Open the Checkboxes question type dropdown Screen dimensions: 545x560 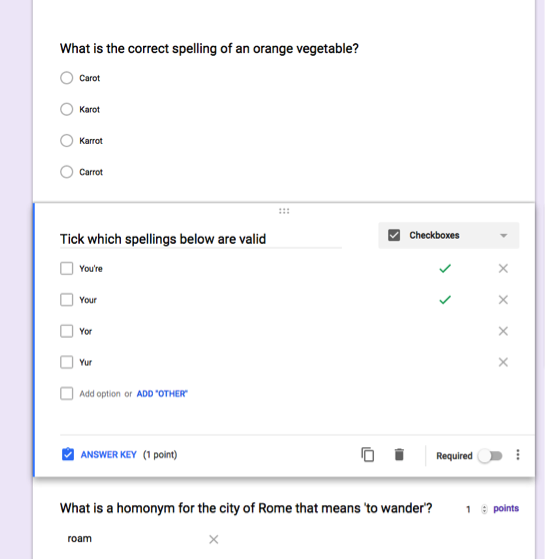449,235
